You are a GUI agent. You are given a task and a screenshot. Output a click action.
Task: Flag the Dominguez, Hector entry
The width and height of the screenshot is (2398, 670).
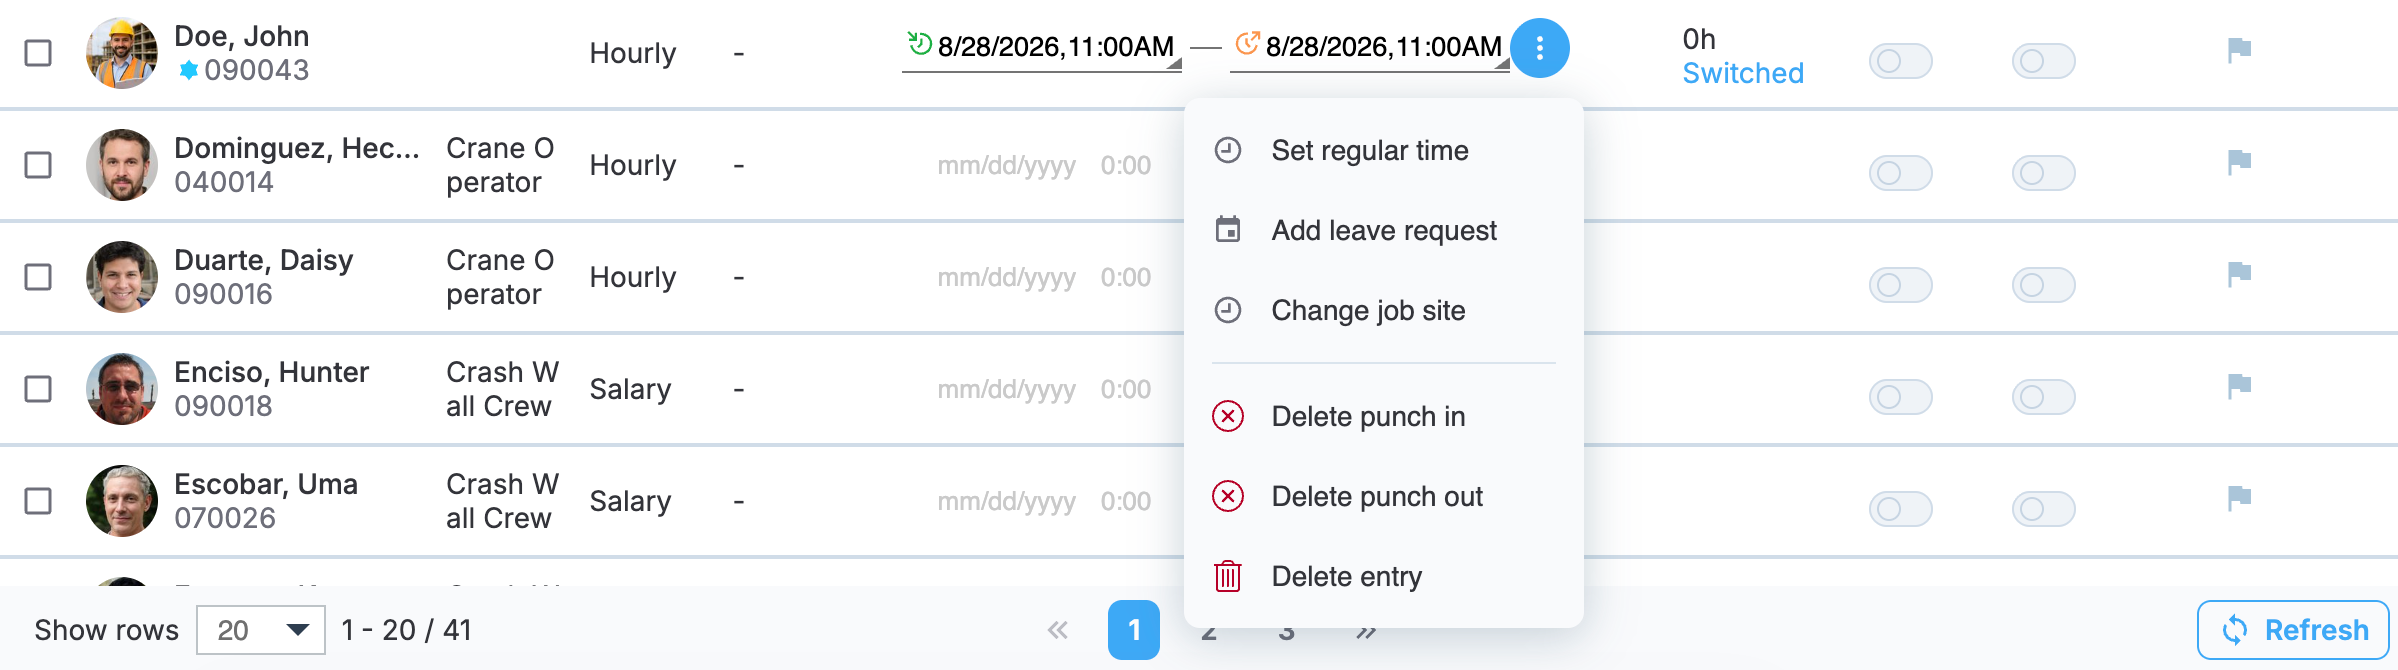click(x=2239, y=162)
